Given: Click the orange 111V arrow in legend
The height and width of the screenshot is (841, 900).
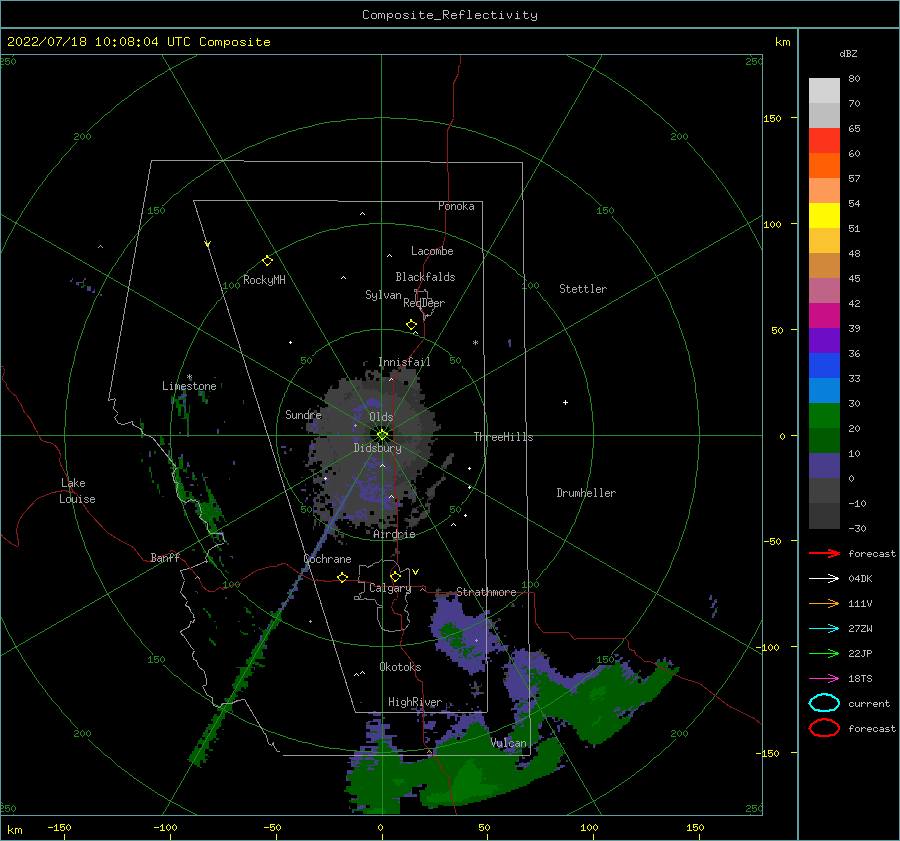Looking at the screenshot, I should (824, 603).
